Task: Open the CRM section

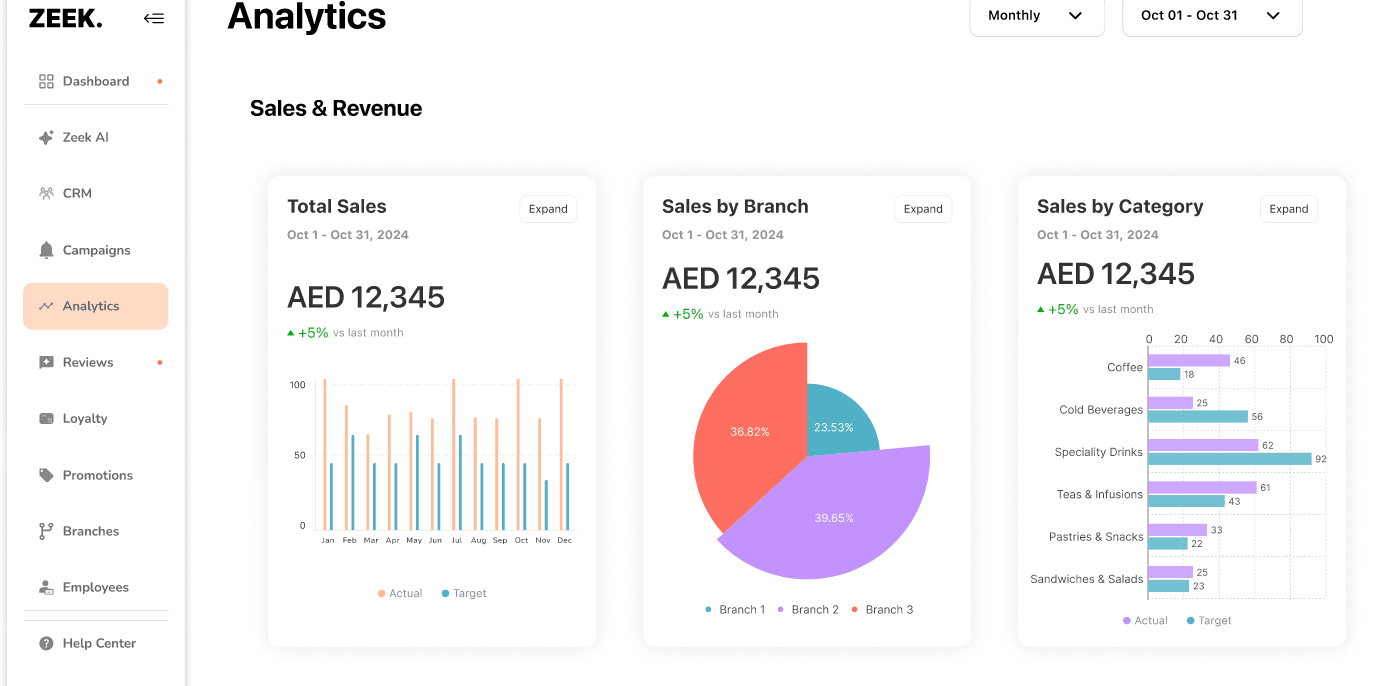Action: 96,194
